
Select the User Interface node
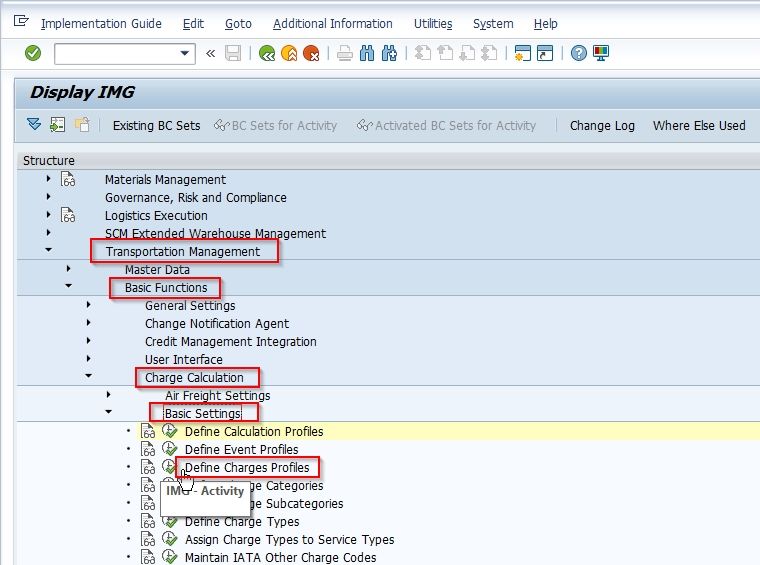184,360
